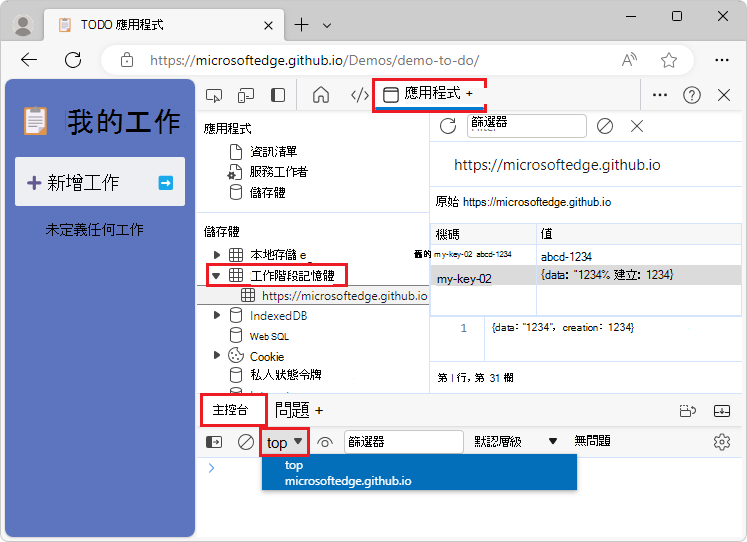Toggle console sidebar icon
The height and width of the screenshot is (542, 747).
pos(214,442)
